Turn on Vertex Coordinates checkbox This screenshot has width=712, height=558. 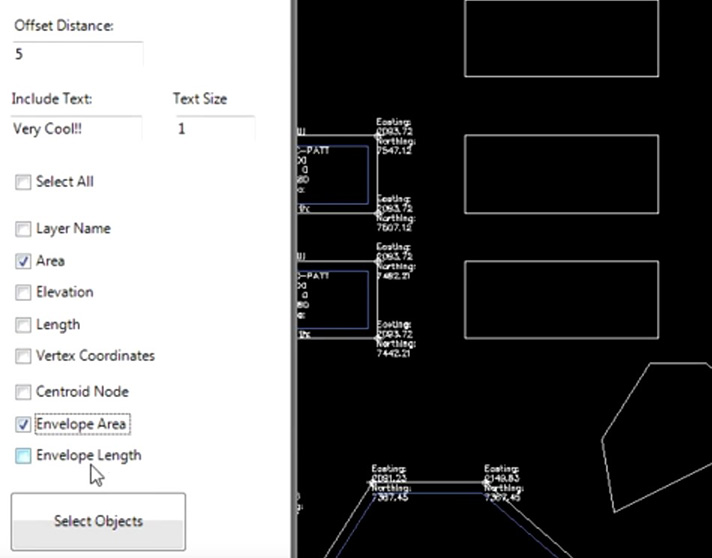(x=23, y=356)
